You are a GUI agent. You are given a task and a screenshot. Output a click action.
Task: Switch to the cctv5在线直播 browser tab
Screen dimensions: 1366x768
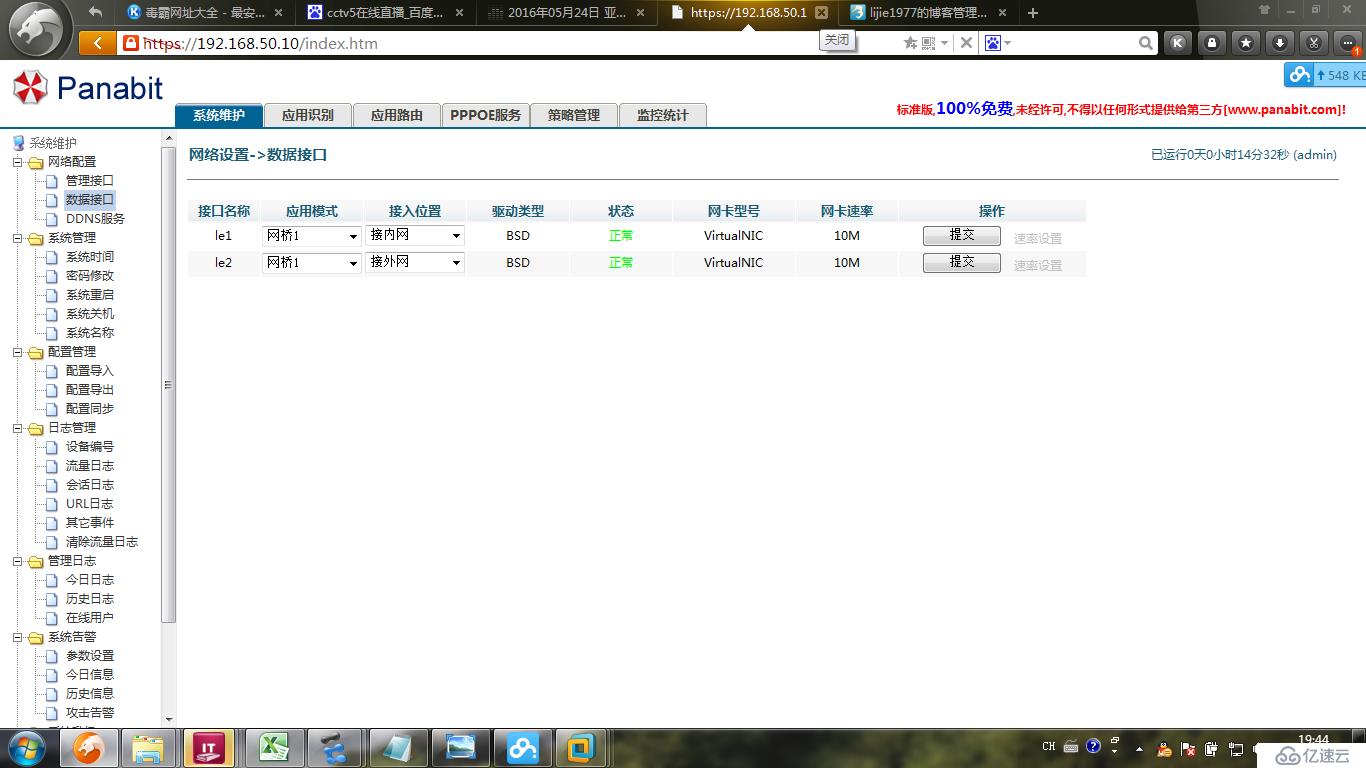click(386, 13)
